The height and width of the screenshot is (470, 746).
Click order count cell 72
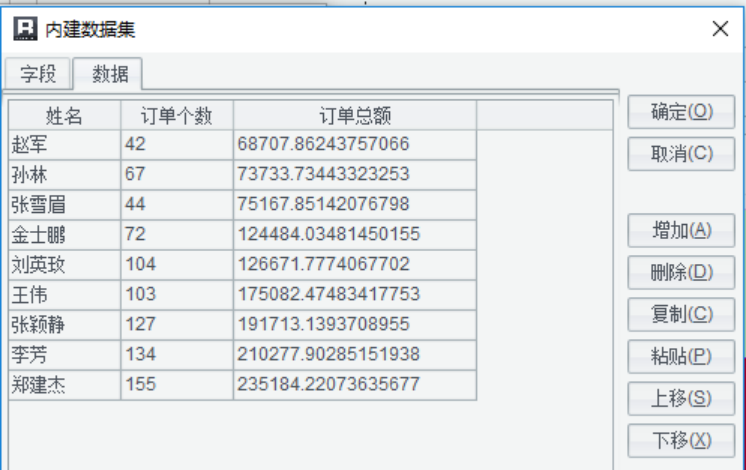coord(177,235)
